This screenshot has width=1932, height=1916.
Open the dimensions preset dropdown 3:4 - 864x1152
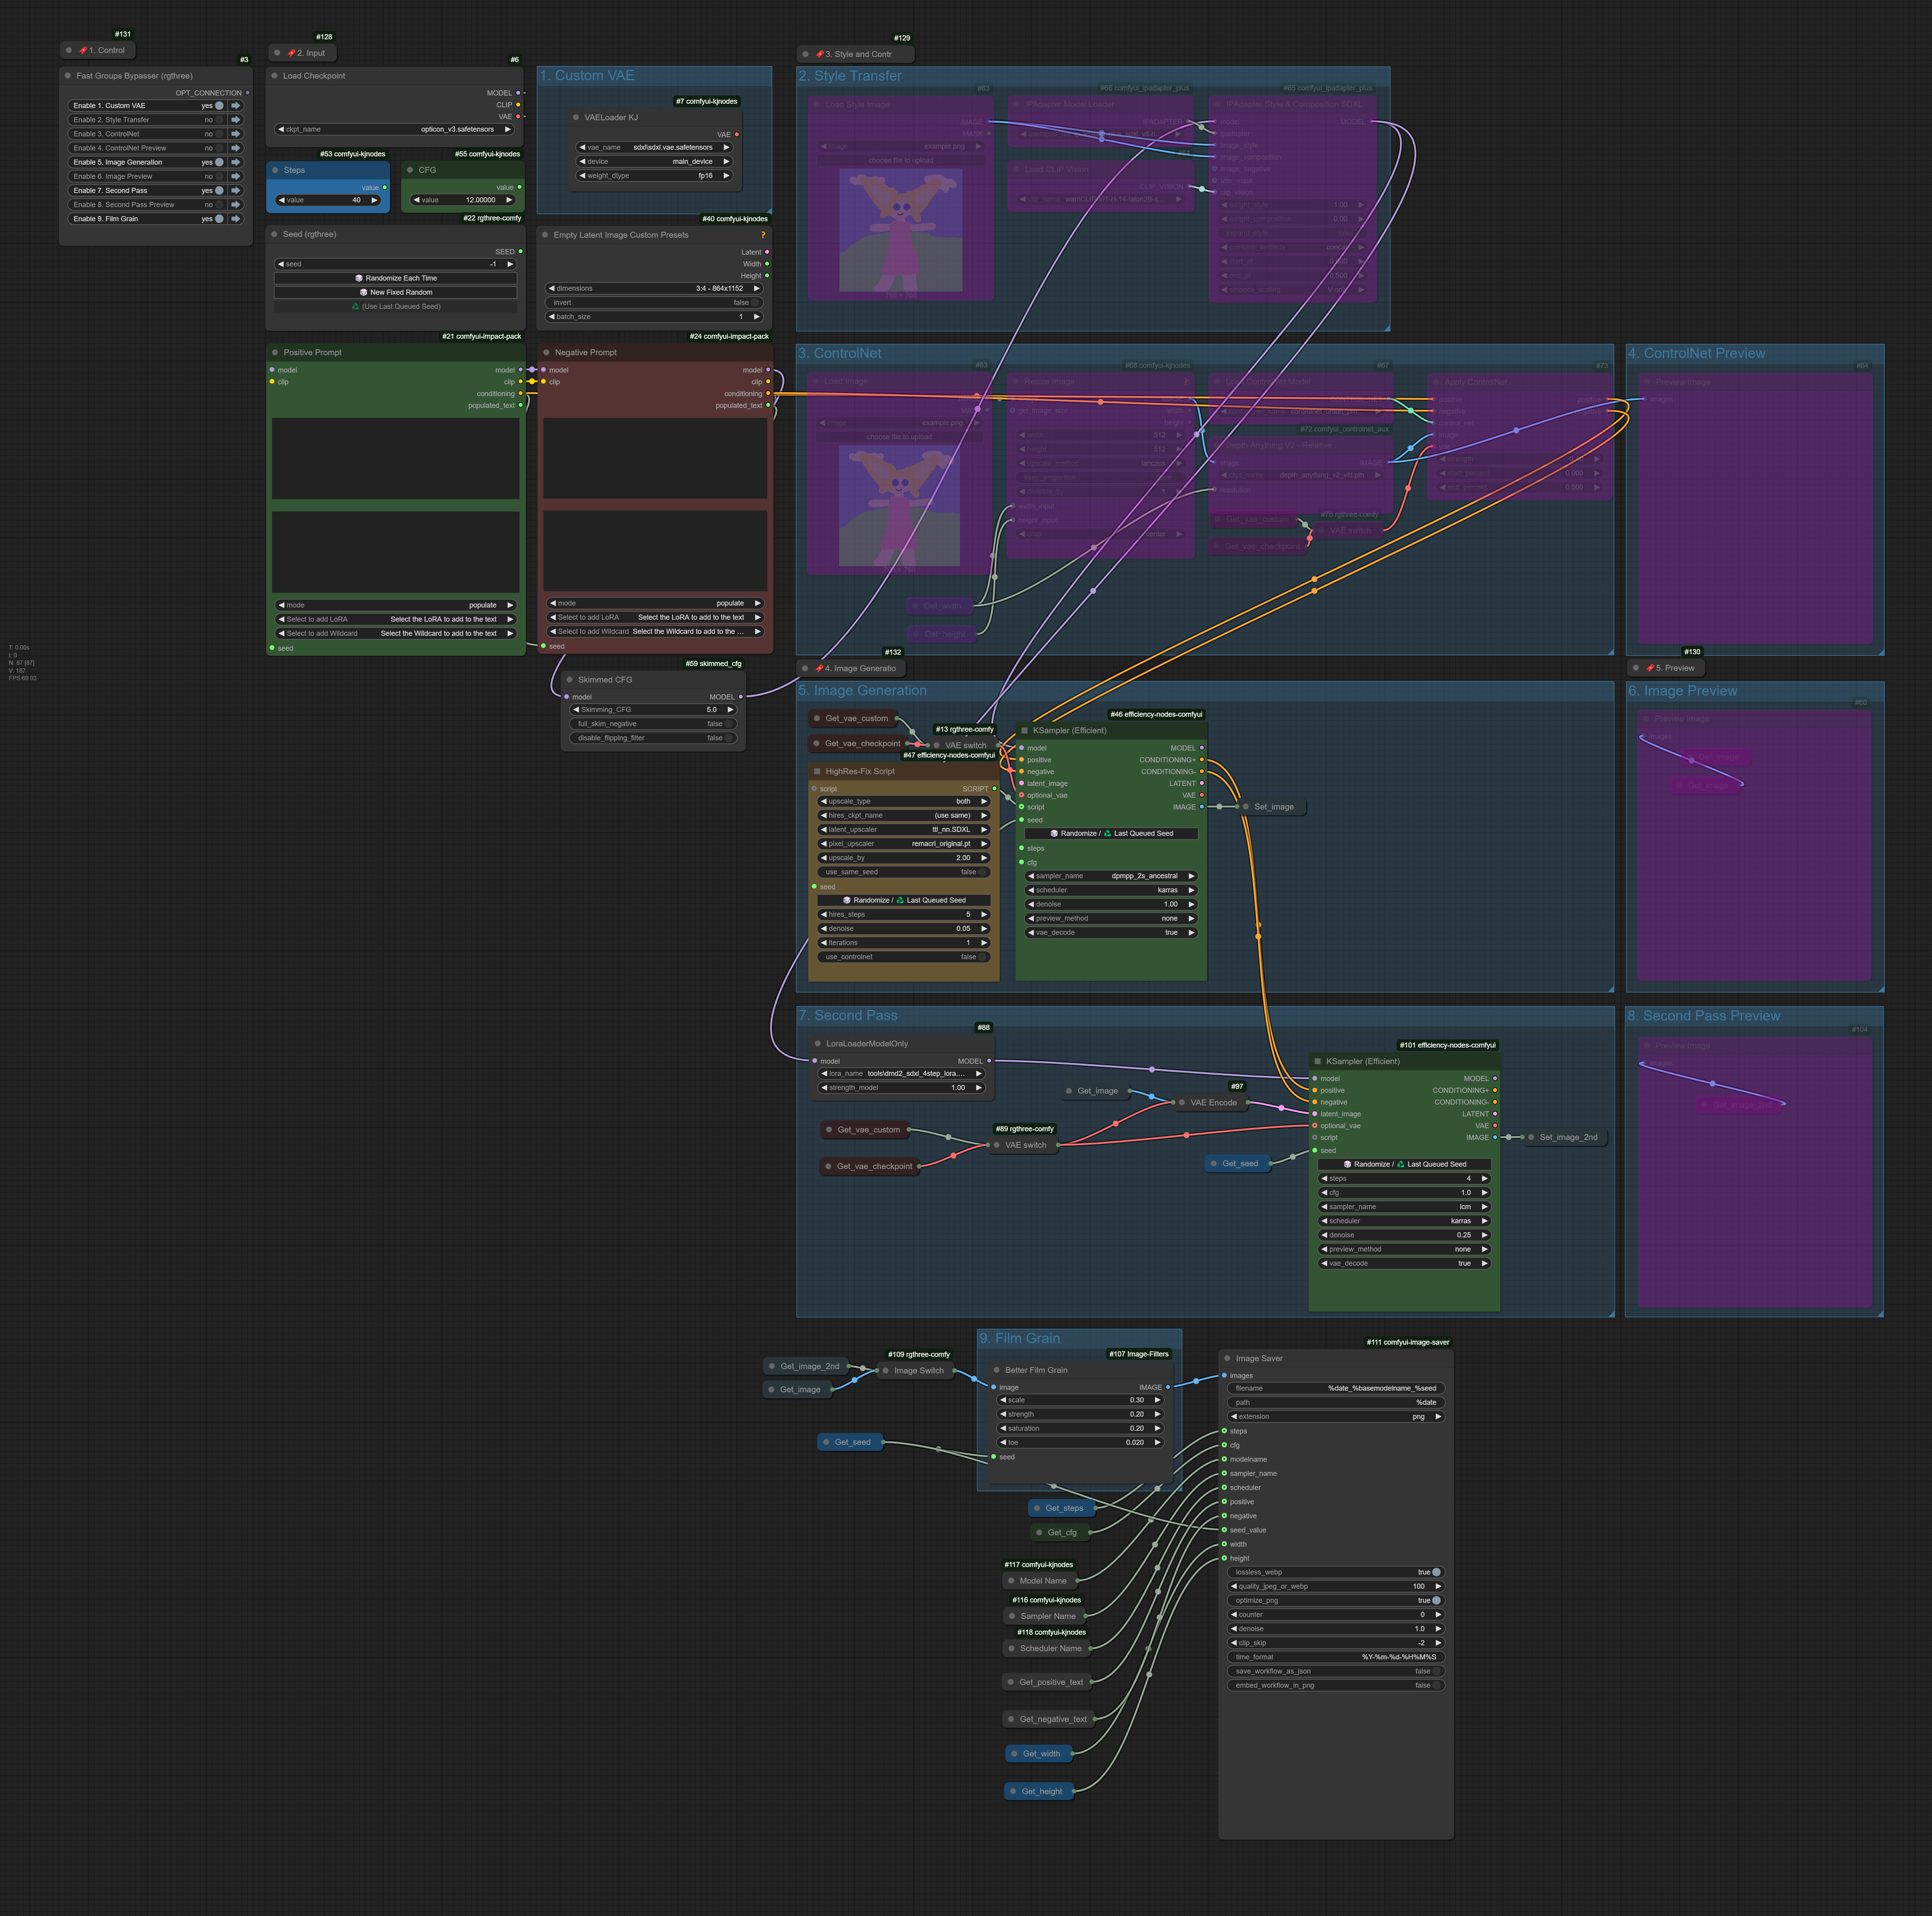pyautogui.click(x=655, y=288)
